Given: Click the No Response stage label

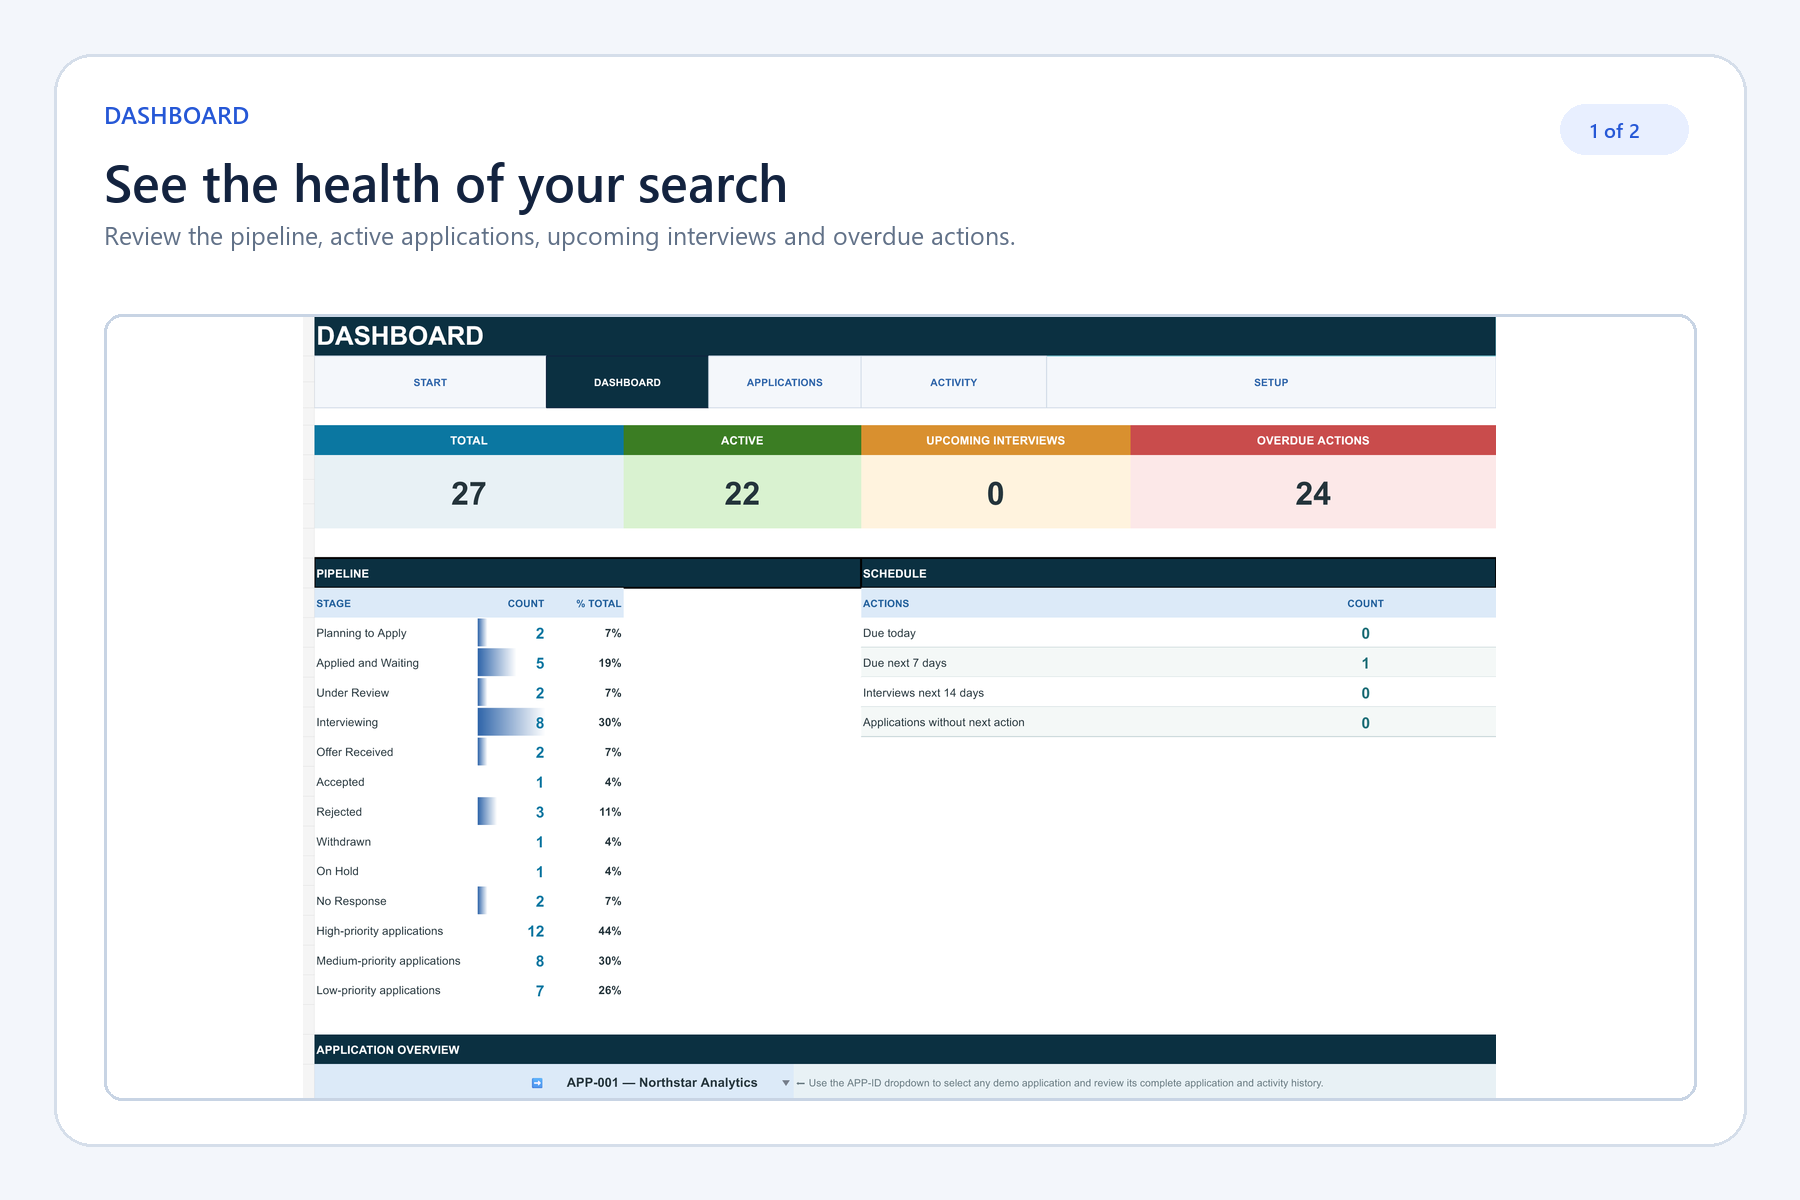Looking at the screenshot, I should 351,901.
